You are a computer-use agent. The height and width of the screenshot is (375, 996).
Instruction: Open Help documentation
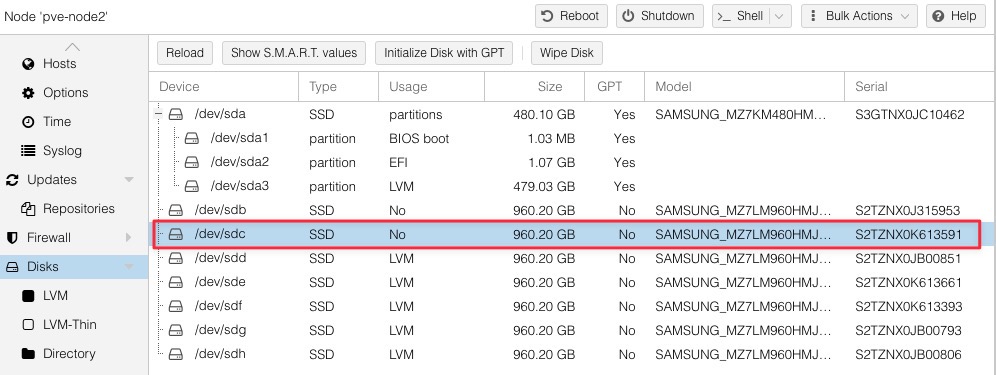coord(955,16)
